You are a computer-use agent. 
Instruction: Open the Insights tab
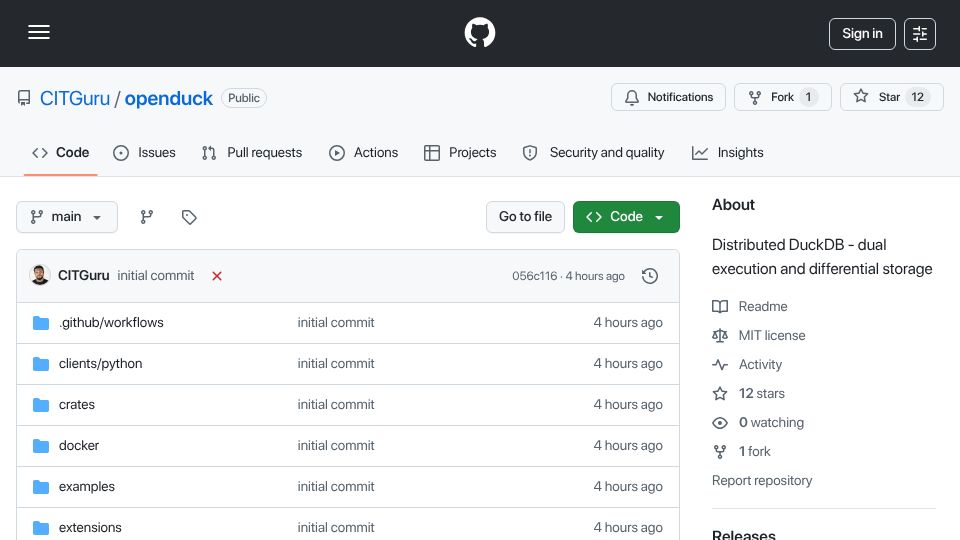tap(727, 152)
